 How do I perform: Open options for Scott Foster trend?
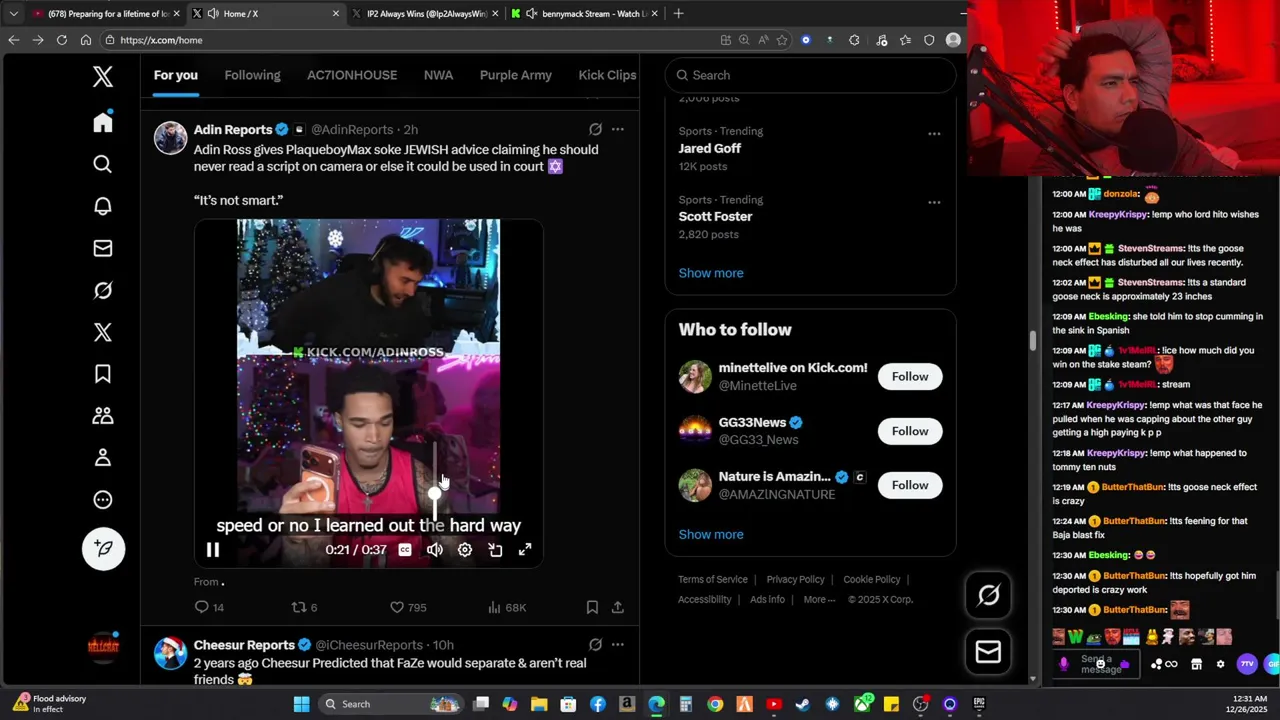[x=934, y=202]
